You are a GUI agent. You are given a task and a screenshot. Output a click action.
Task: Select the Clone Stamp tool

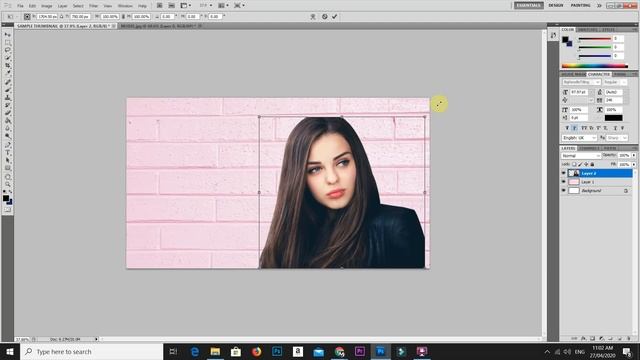click(x=8, y=98)
